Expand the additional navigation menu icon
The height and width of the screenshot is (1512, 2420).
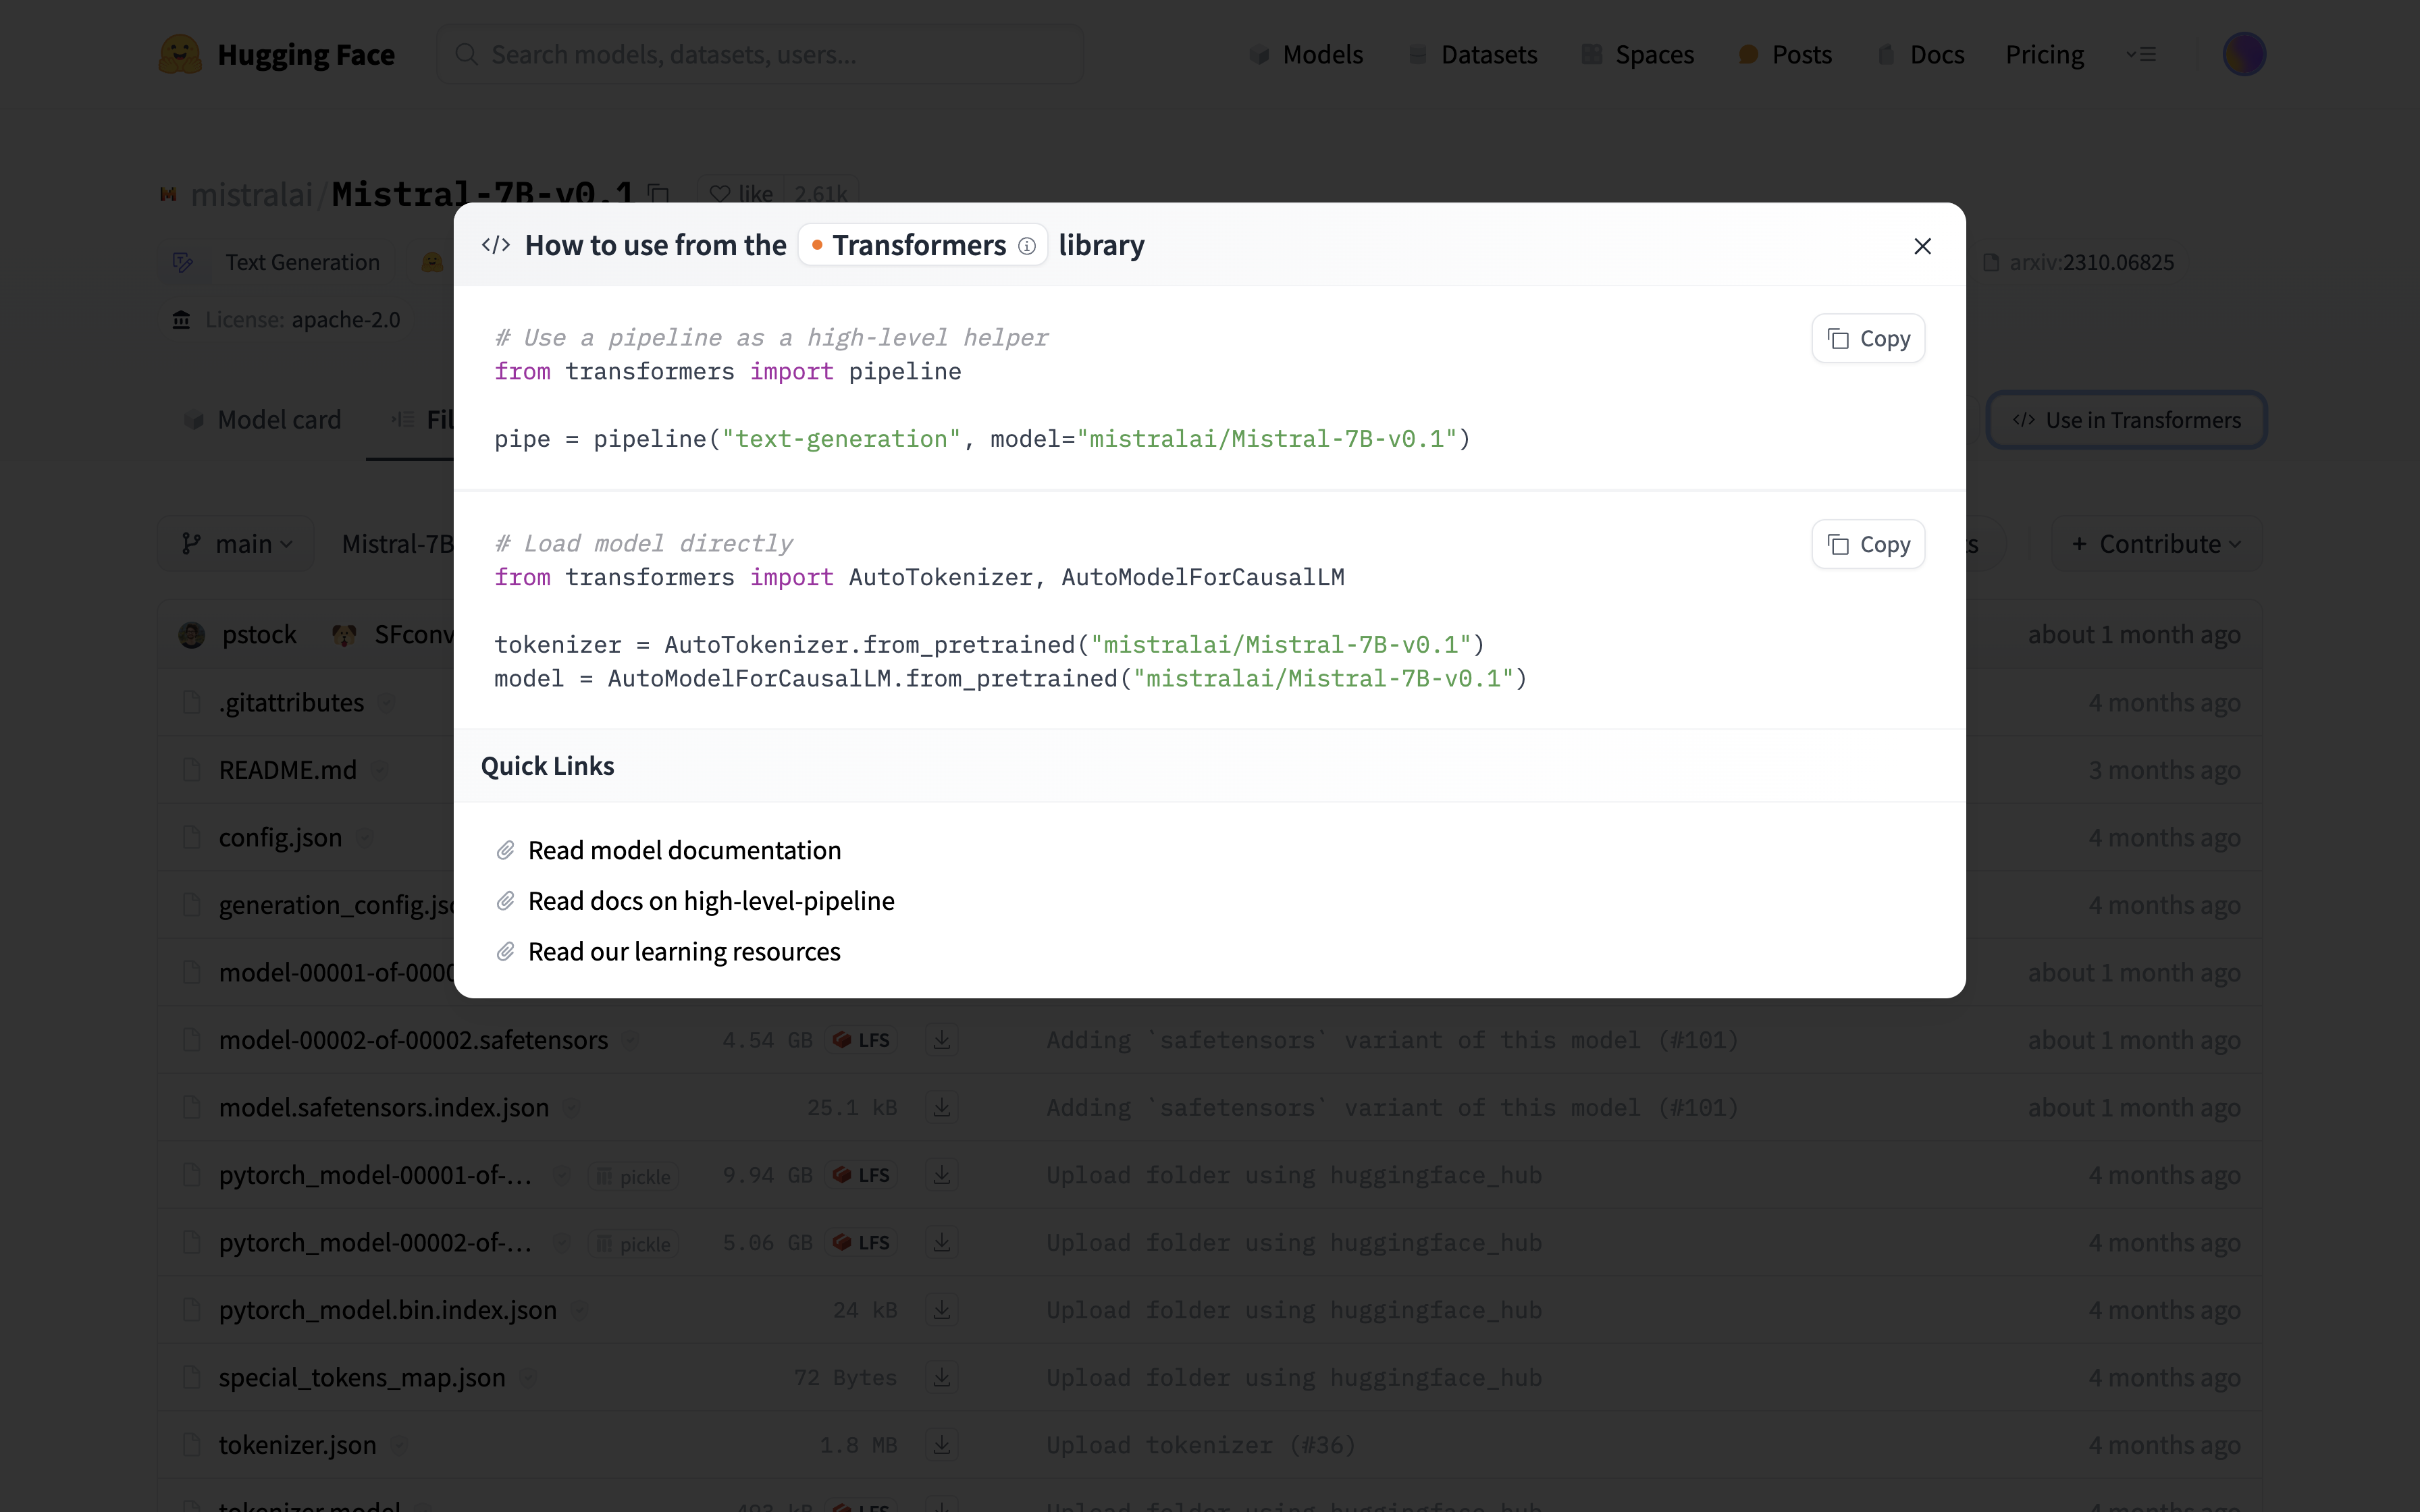click(x=2141, y=54)
